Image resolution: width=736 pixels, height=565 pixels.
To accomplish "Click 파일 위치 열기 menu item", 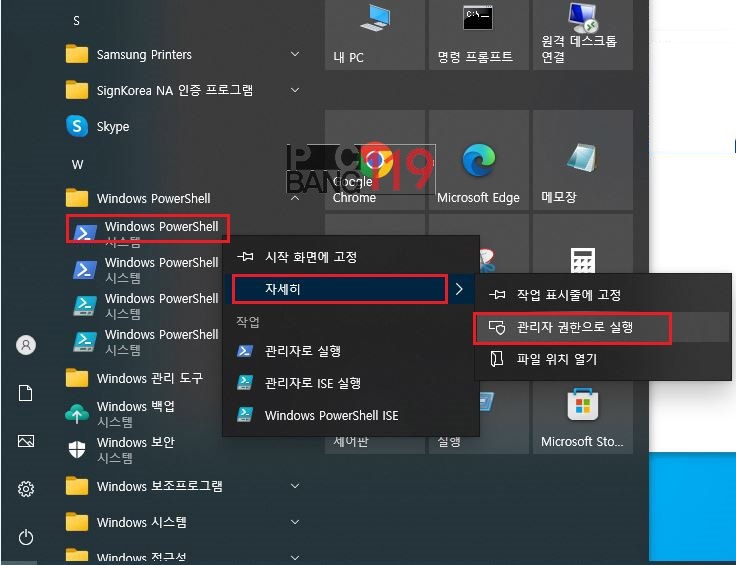I will click(556, 359).
